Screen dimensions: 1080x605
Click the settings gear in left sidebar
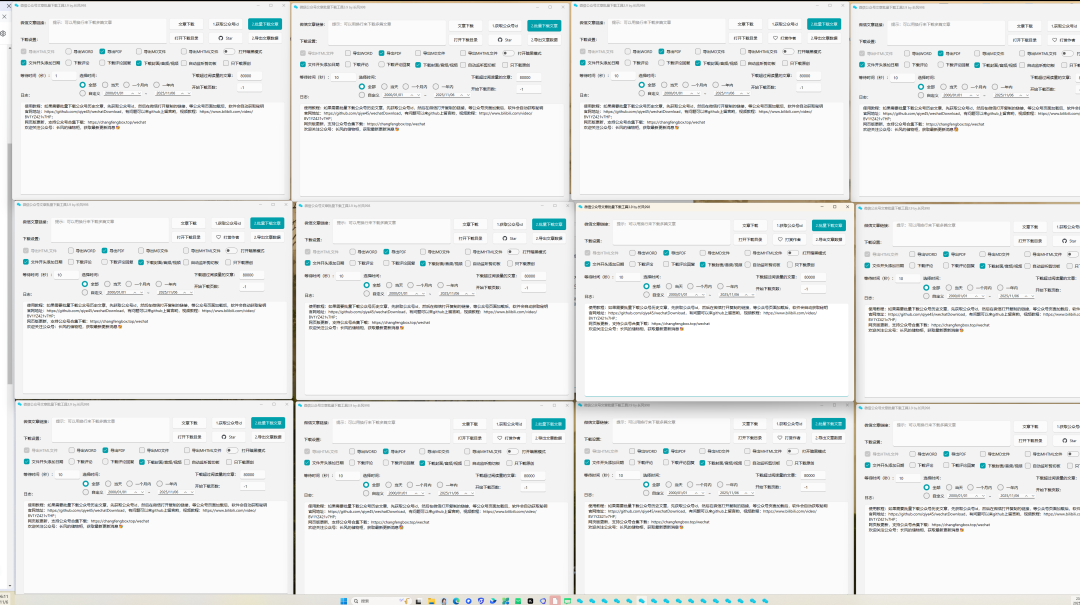coord(3,33)
